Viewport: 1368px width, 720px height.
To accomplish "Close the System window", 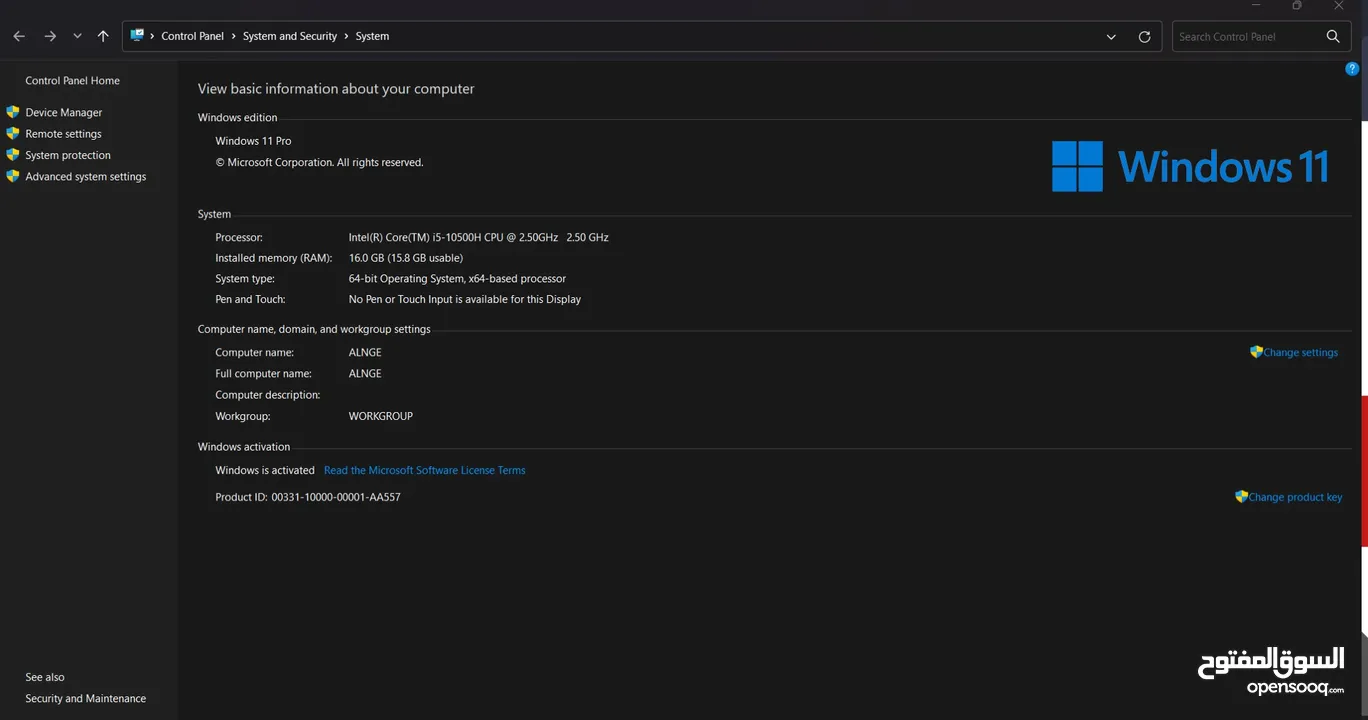I will [1338, 6].
